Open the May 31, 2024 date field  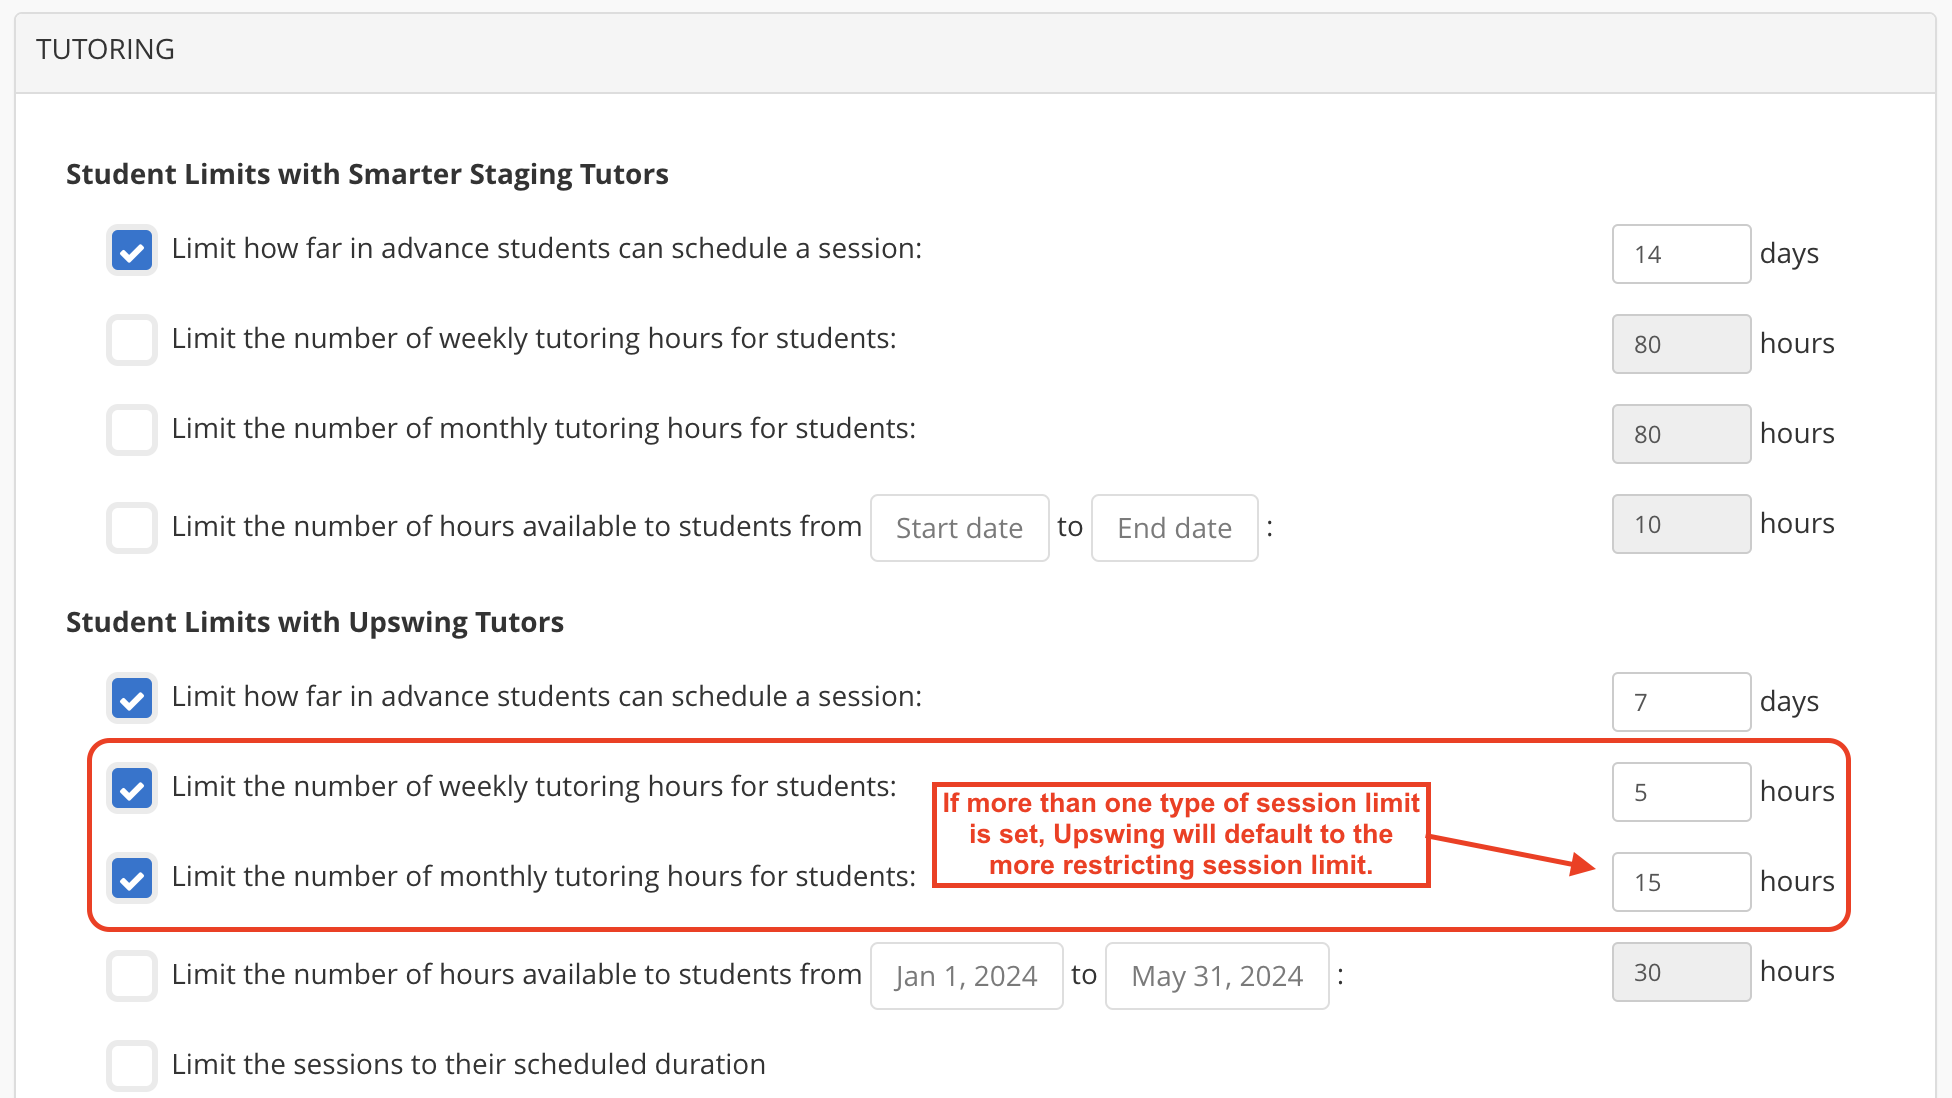pyautogui.click(x=1217, y=976)
